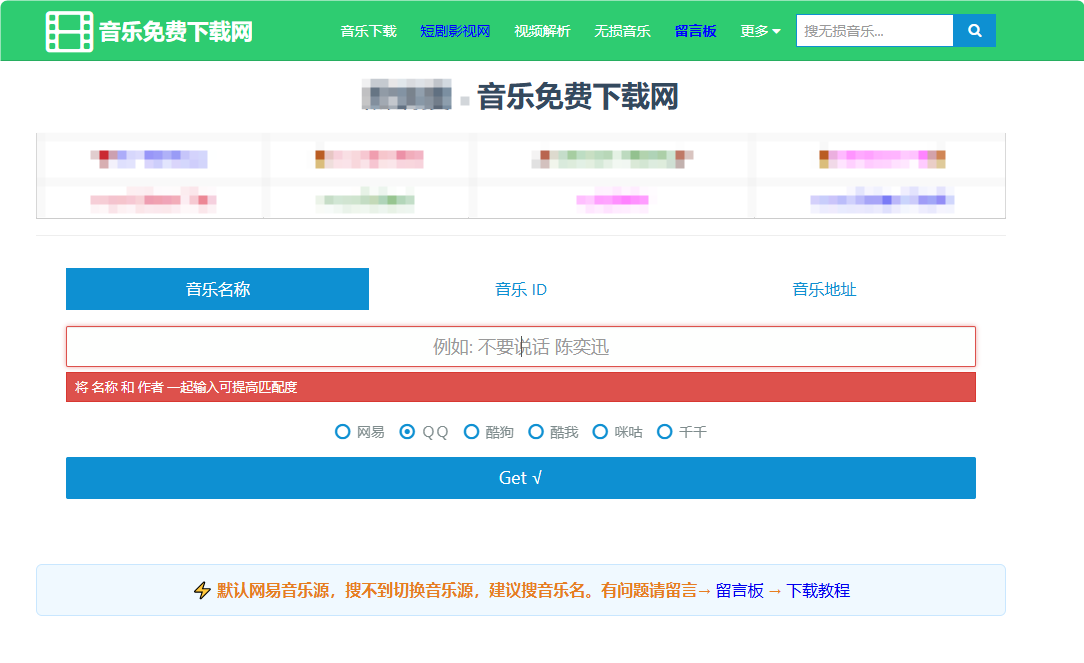Switch to the 音乐地址 tab
The width and height of the screenshot is (1084, 663).
[x=824, y=289]
